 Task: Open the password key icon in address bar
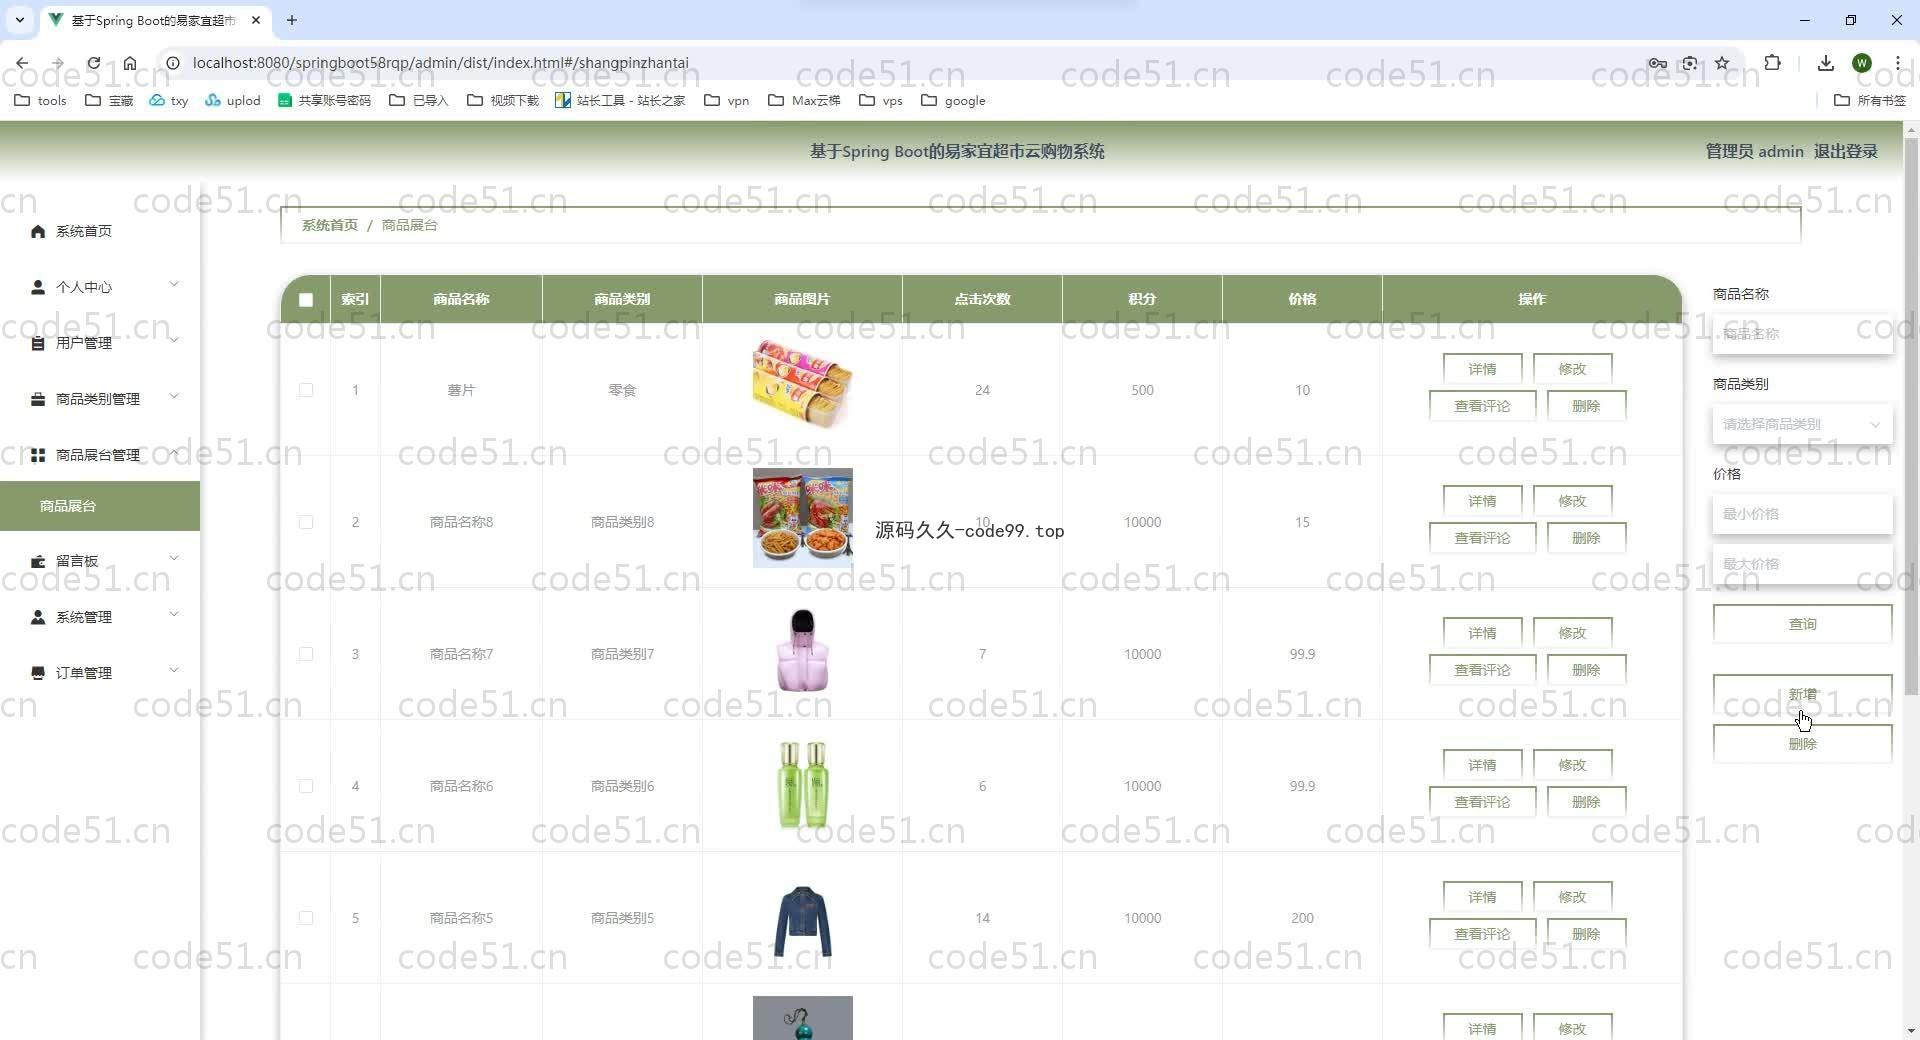coord(1657,63)
